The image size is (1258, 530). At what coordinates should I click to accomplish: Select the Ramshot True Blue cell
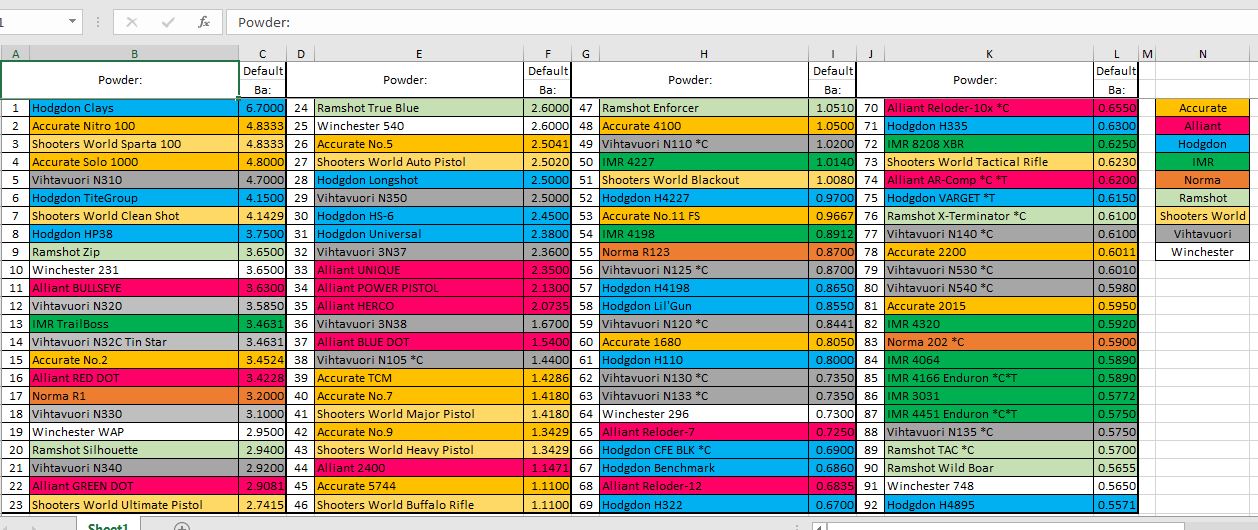coord(418,108)
